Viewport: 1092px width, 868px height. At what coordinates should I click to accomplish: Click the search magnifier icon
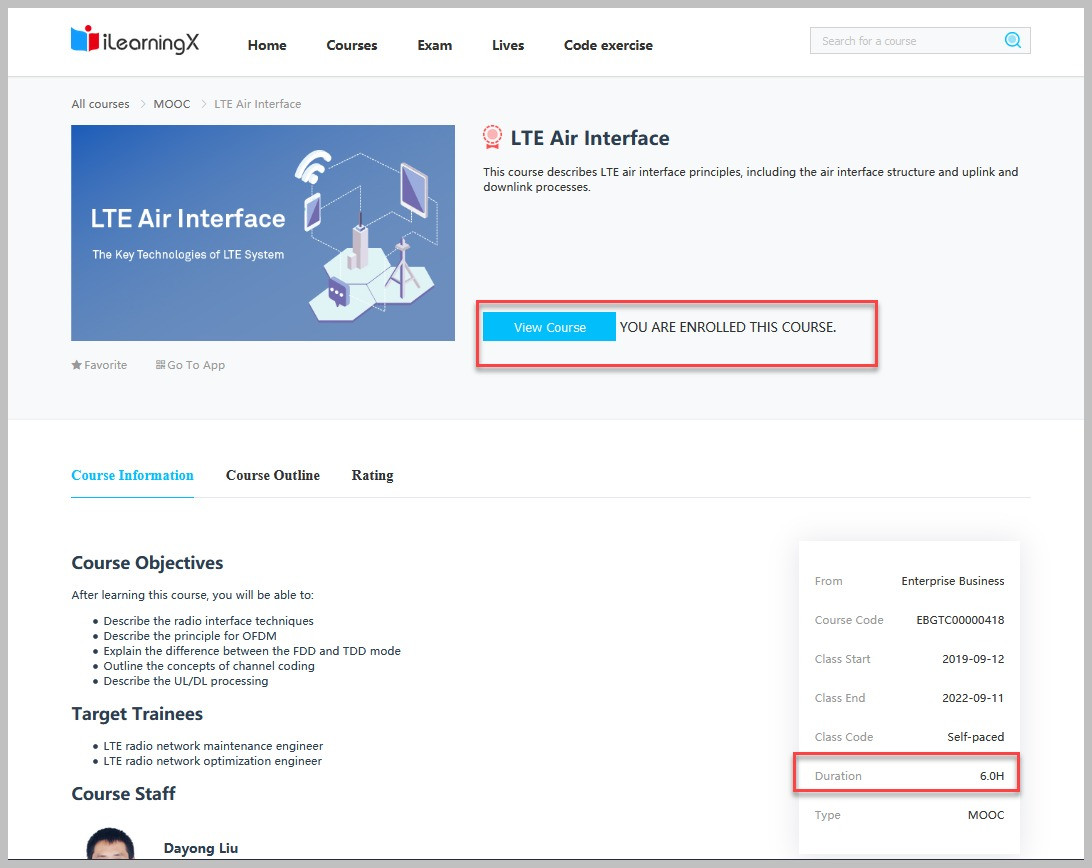pyautogui.click(x=1013, y=40)
